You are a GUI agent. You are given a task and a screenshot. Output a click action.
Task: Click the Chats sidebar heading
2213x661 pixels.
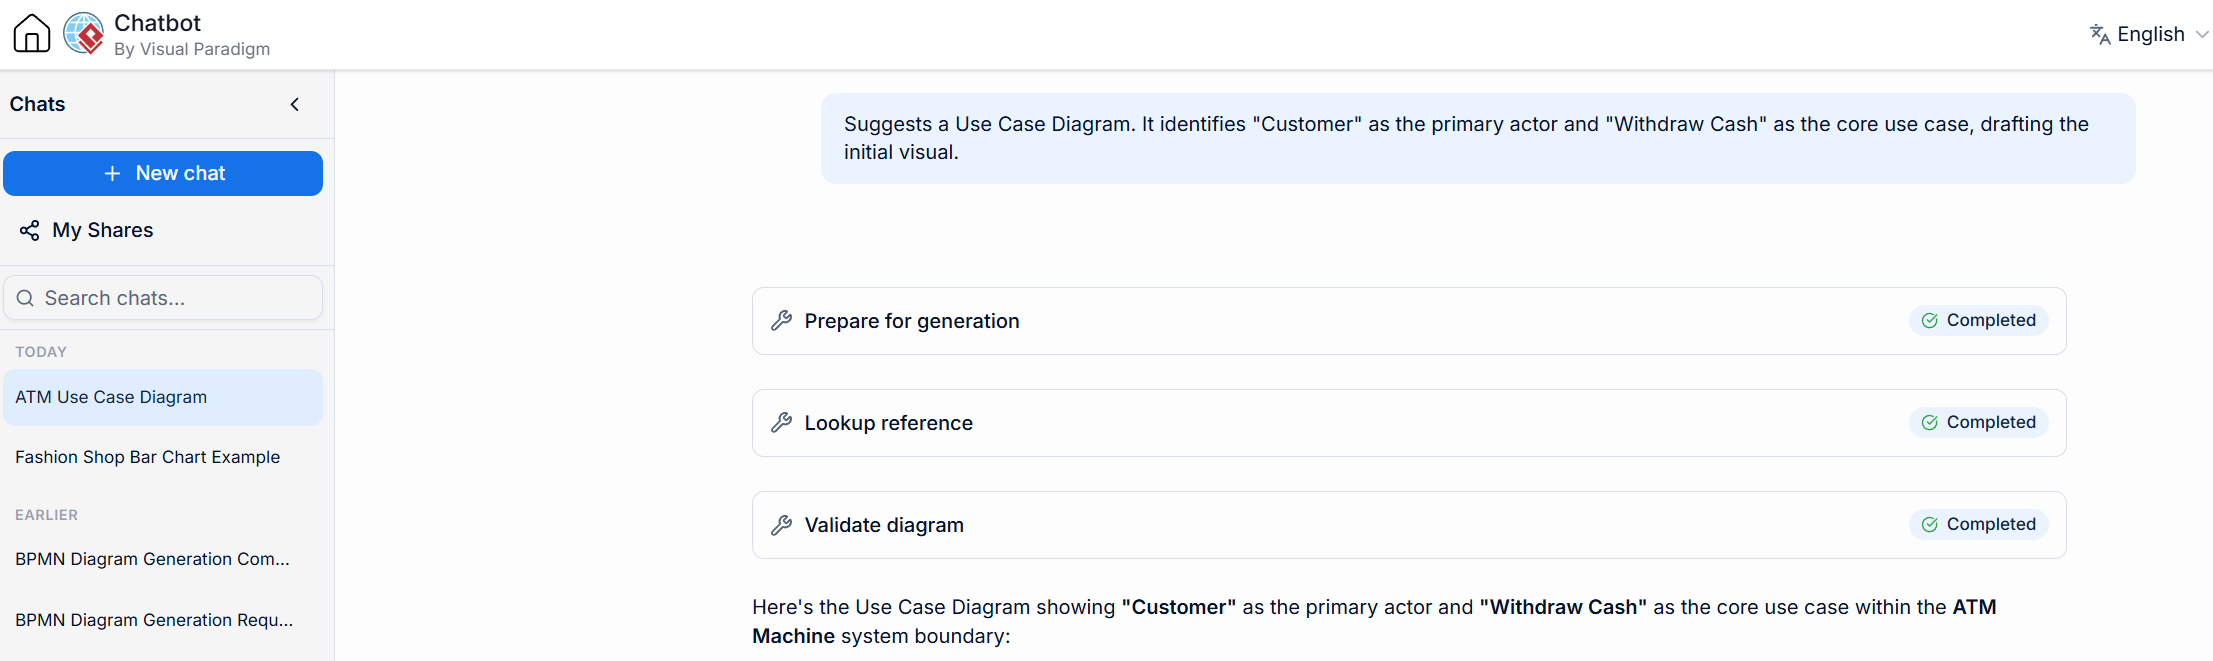coord(37,104)
